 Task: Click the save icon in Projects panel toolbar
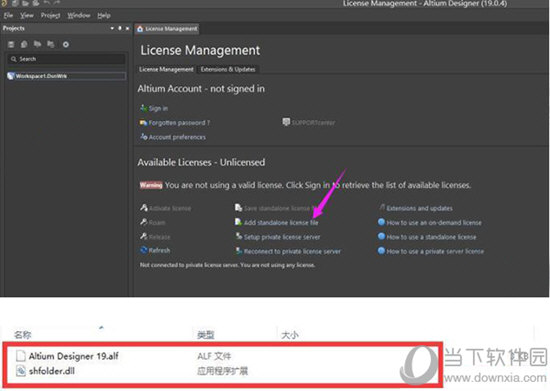(x=11, y=44)
